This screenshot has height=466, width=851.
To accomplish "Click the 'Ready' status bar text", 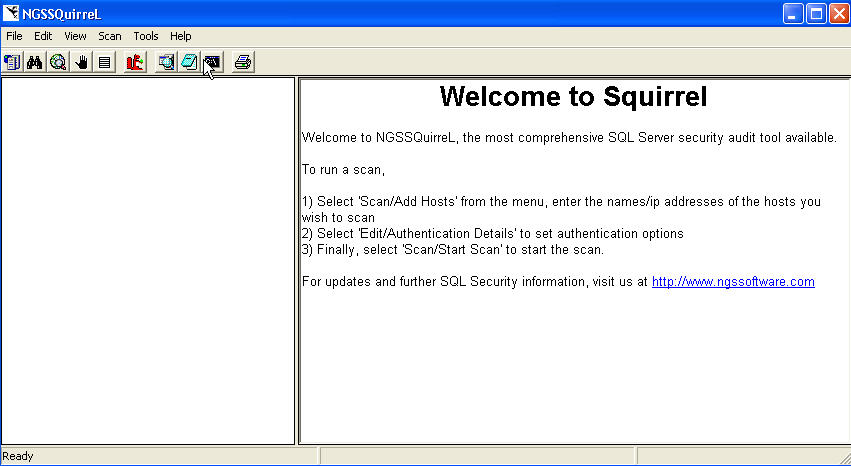I will click(18, 456).
